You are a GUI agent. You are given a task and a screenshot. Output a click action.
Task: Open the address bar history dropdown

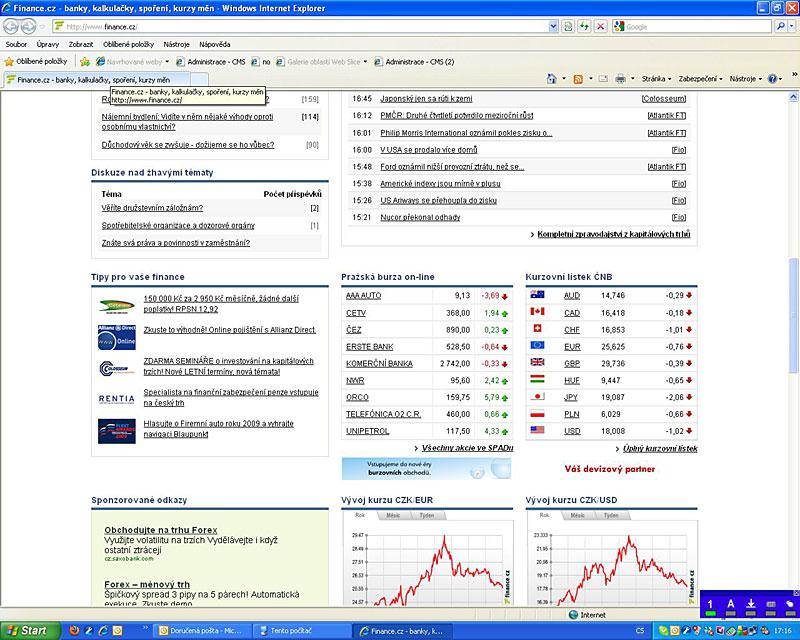coord(554,27)
